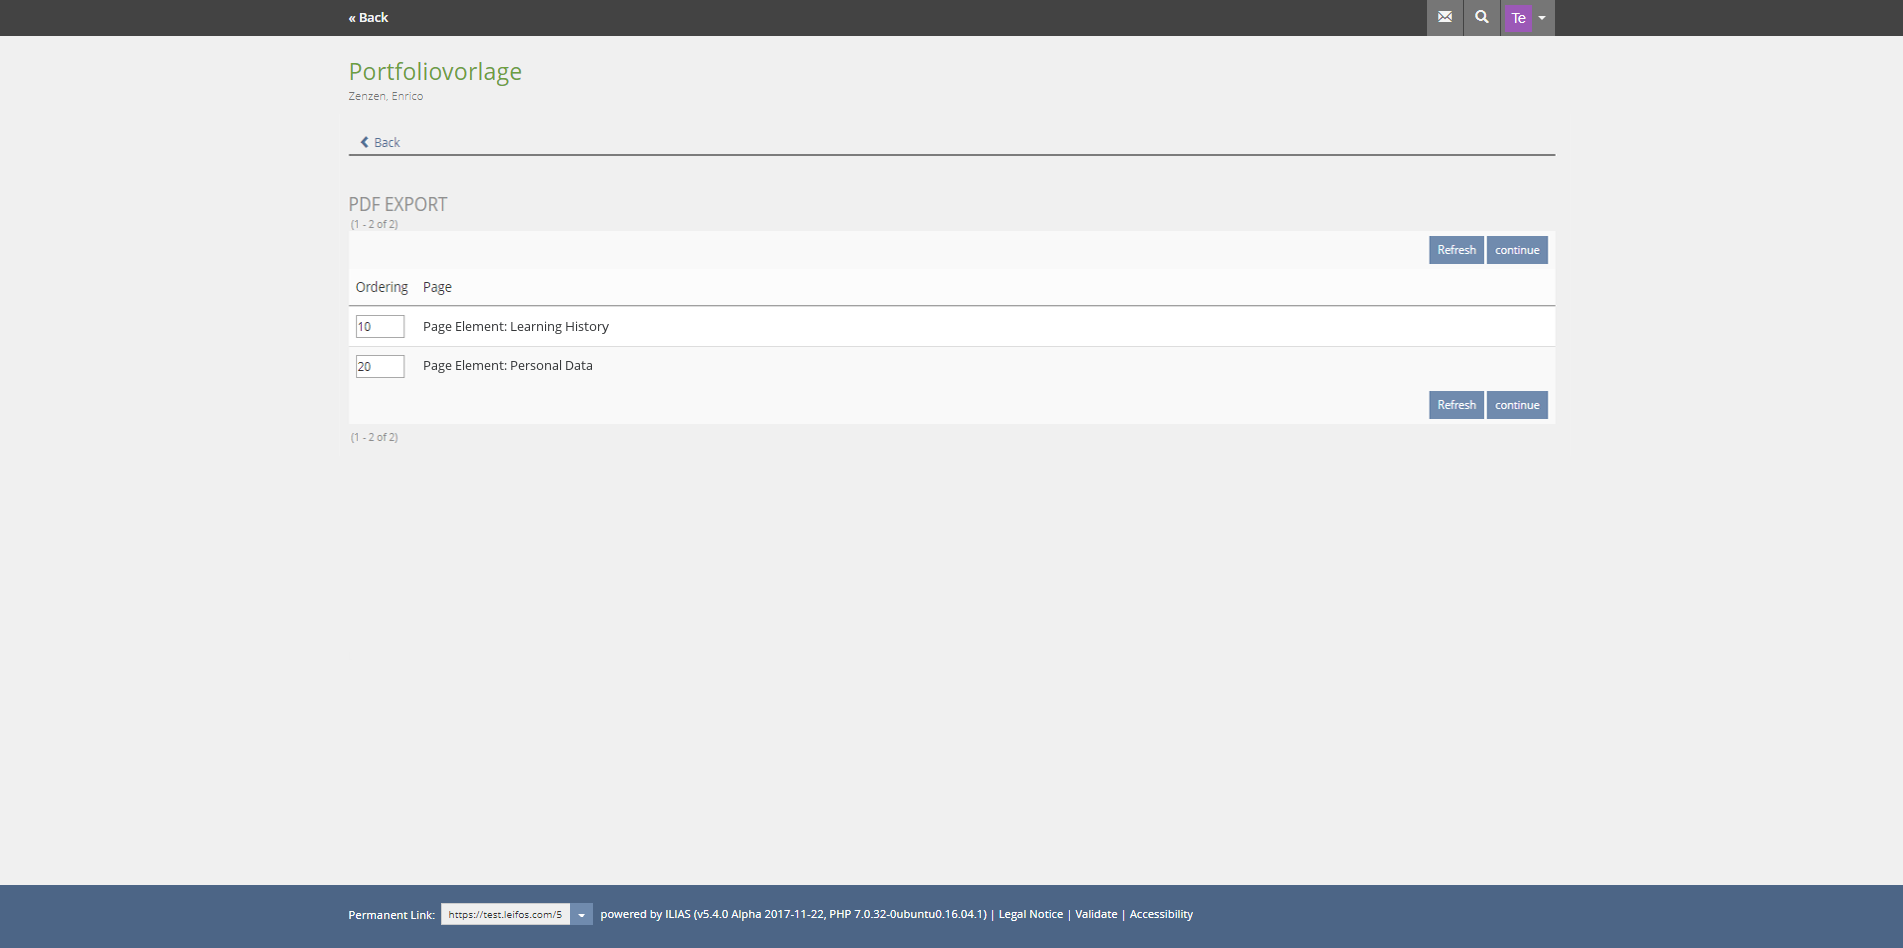Image resolution: width=1903 pixels, height=948 pixels.
Task: Open the Legal Notice footer link
Action: coord(1030,914)
